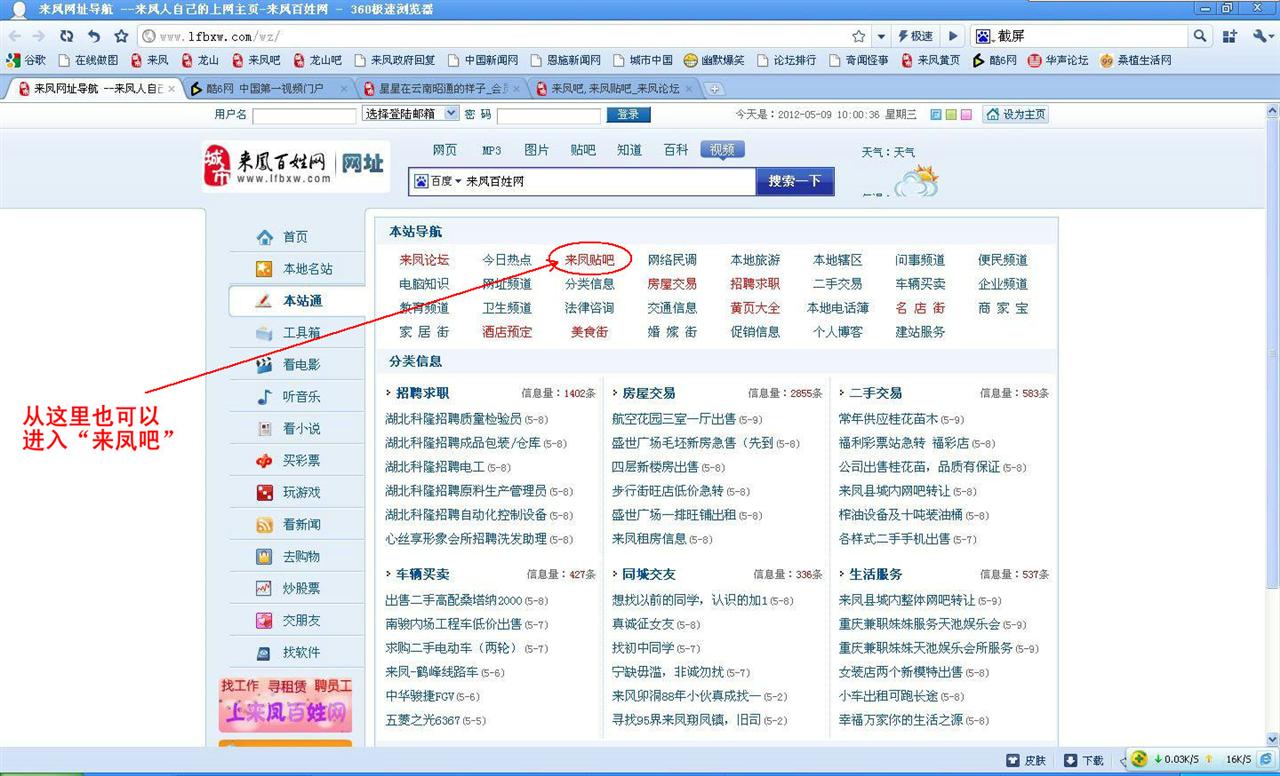Open the 桑植生活网 bookmark
The image size is (1280, 776).
coord(1136,60)
